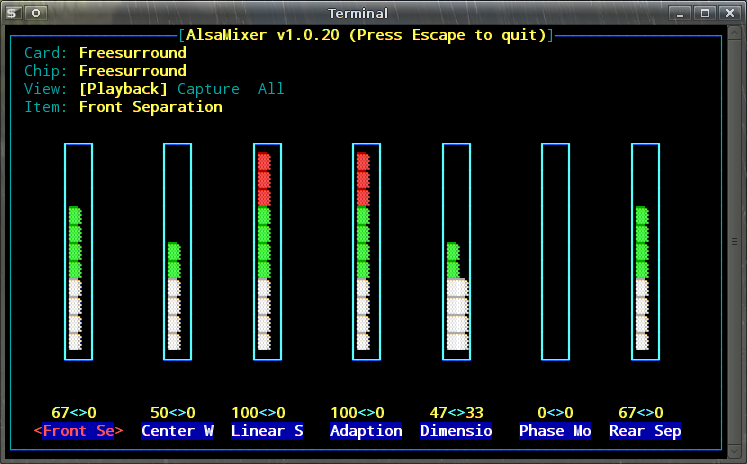Screen dimensions: 747x464
Task: Select the Phase Mo channel label
Action: point(555,431)
